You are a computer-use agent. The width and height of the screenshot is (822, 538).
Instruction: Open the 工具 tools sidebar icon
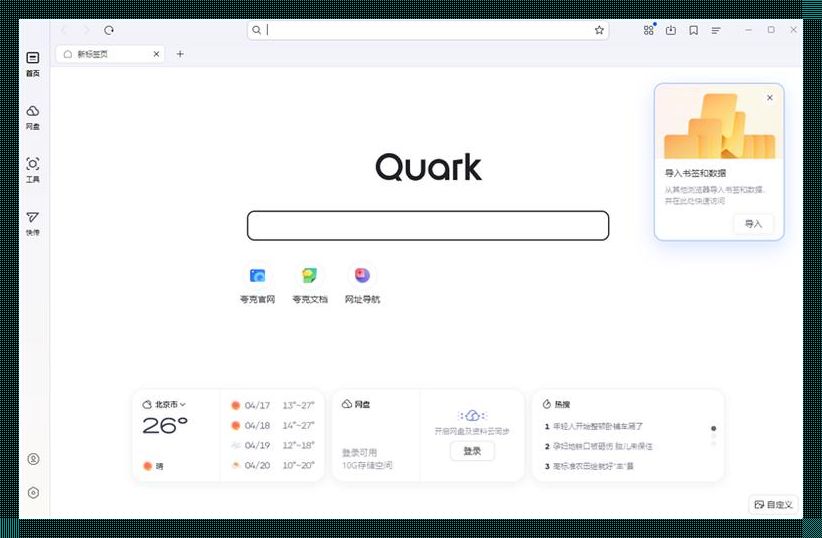coord(33,170)
